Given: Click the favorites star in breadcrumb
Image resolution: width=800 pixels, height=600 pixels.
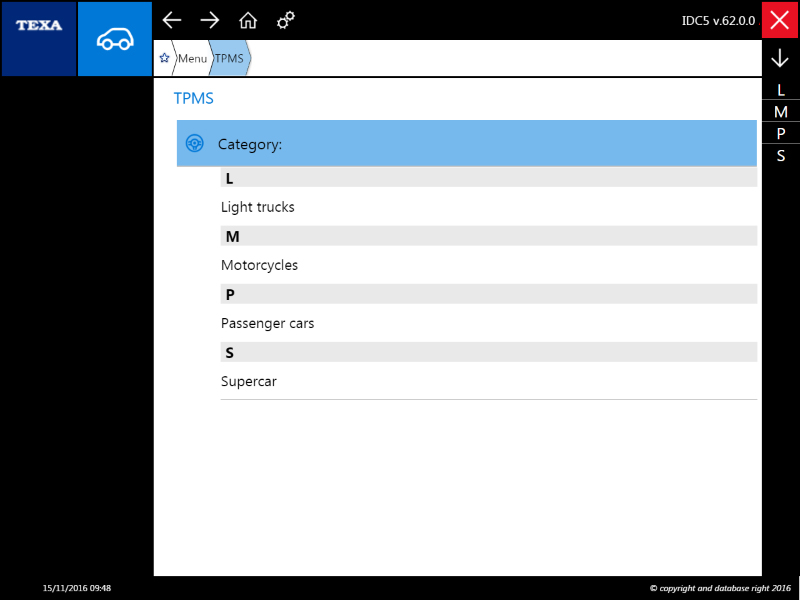Looking at the screenshot, I should click(x=164, y=59).
